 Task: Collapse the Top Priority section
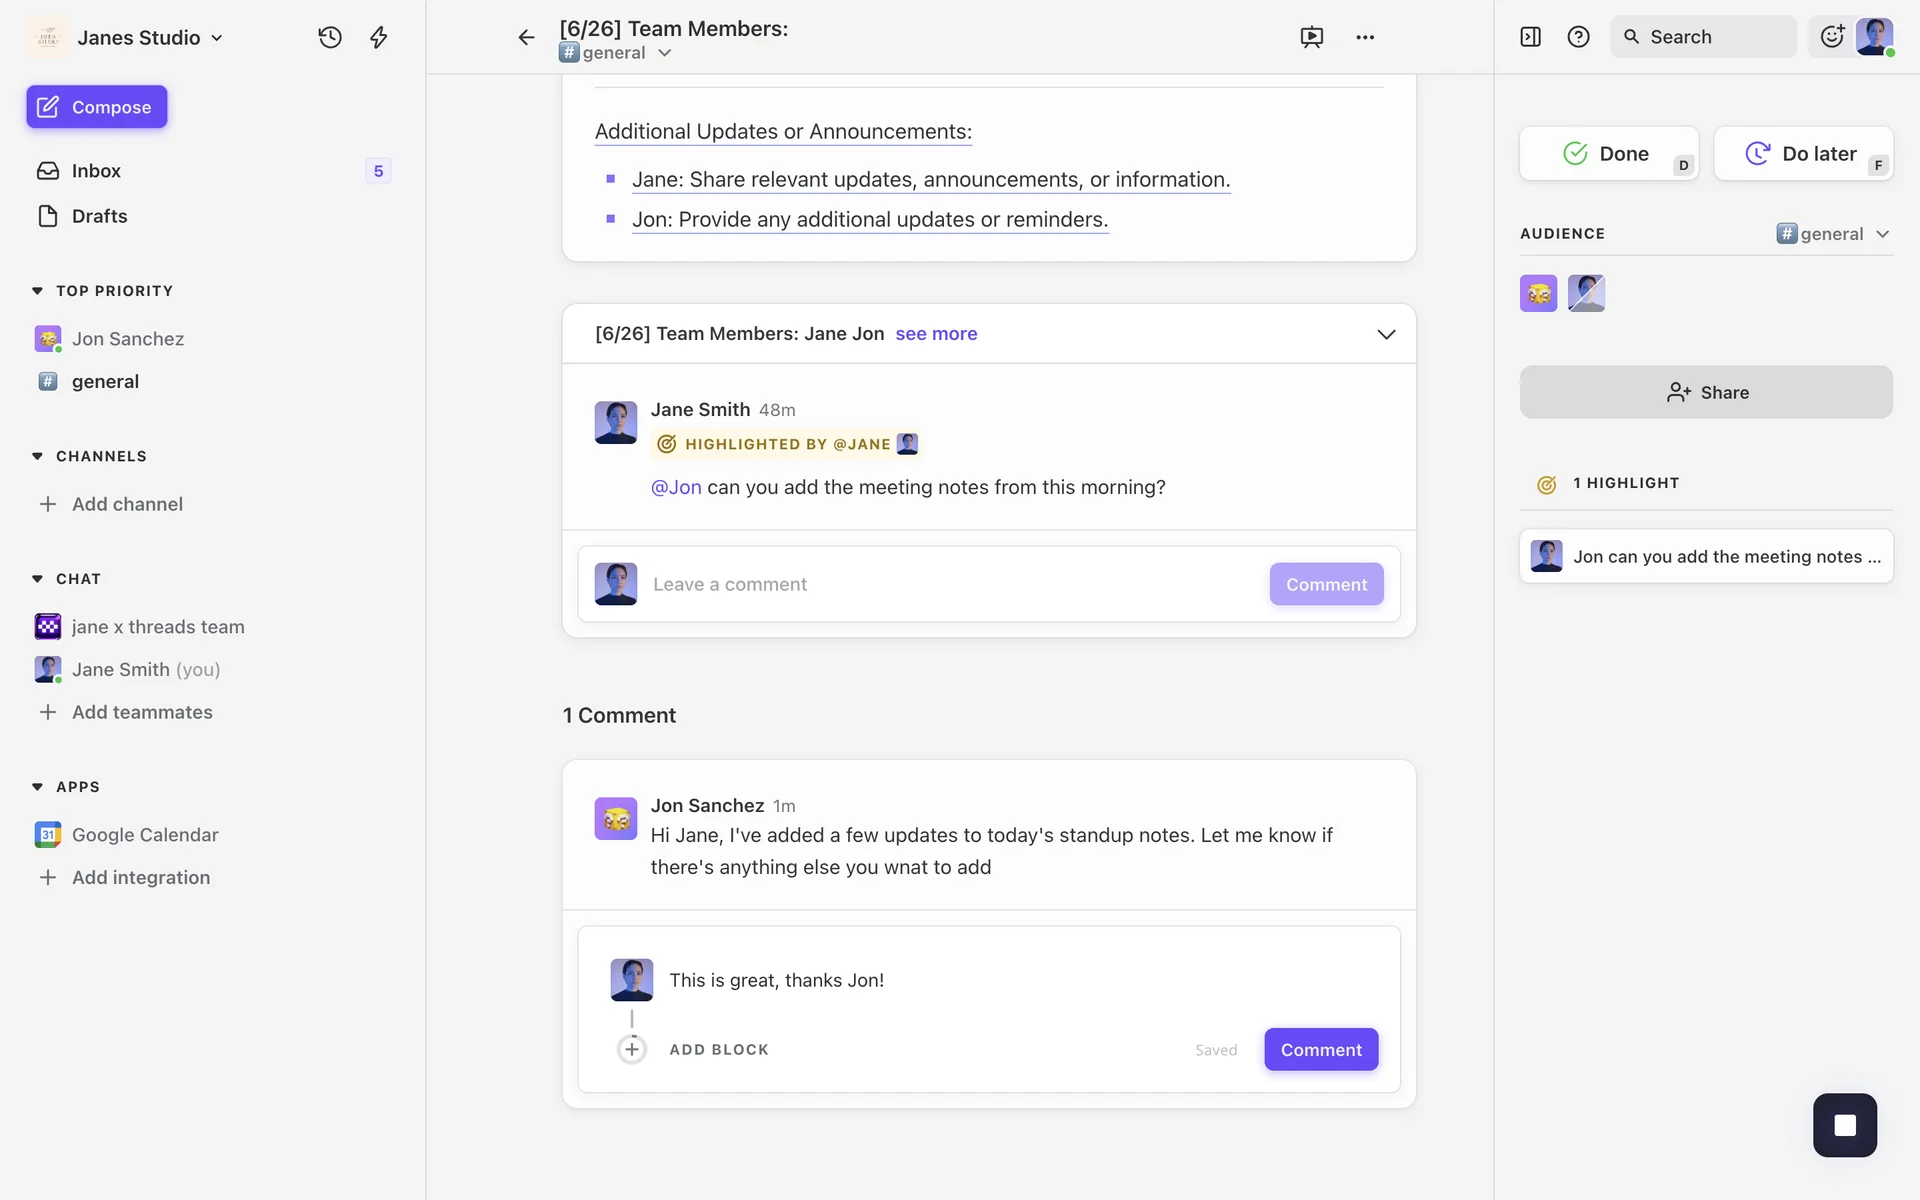coord(38,291)
